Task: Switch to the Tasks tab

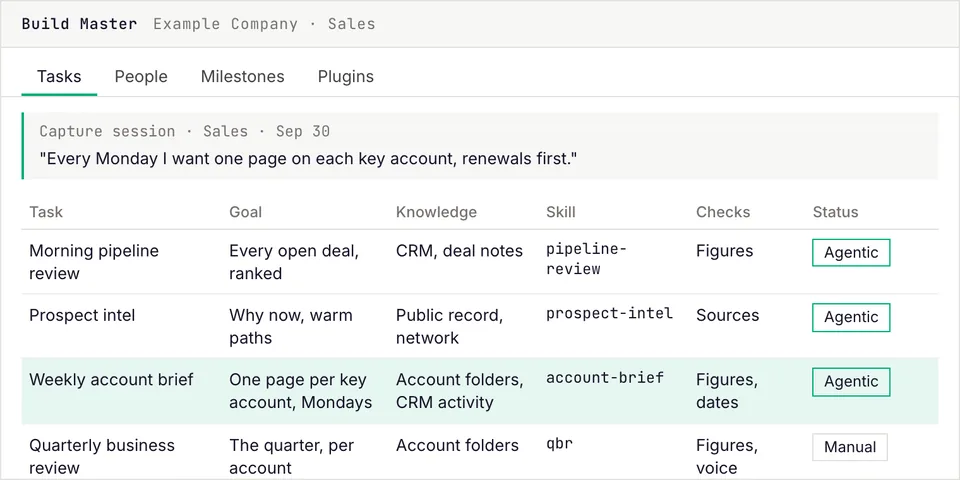Action: (x=59, y=77)
